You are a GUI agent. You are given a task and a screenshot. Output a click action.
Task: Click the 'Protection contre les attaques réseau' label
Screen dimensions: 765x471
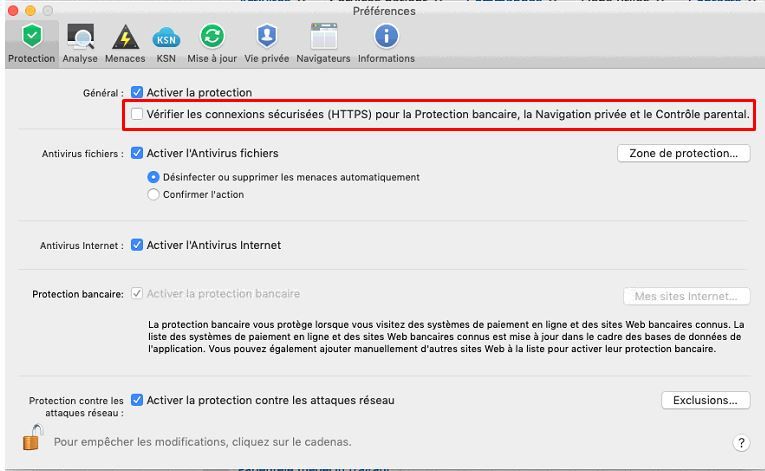pos(77,407)
